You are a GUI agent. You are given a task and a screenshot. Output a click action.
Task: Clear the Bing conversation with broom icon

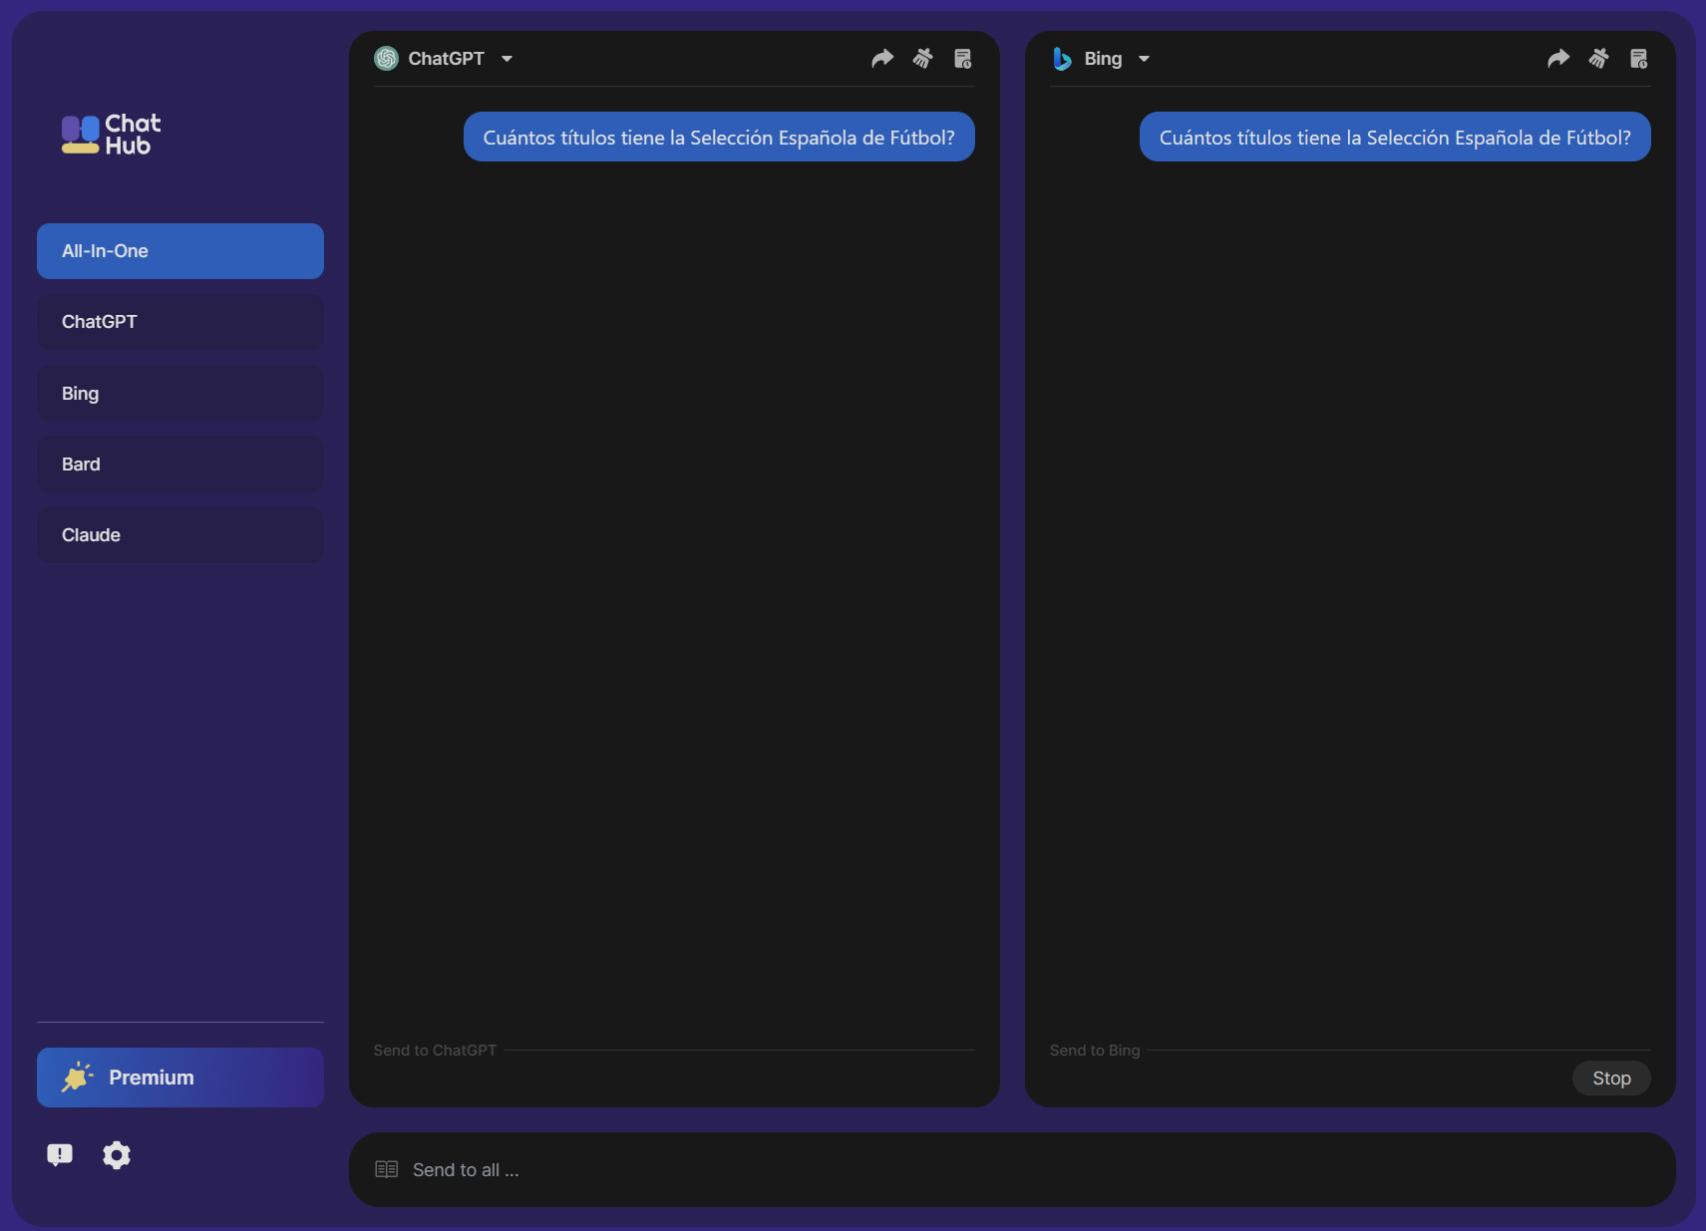coord(1598,59)
